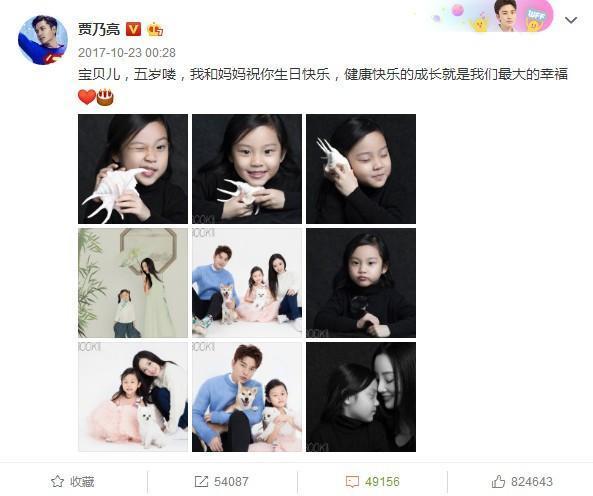Click the orange V verified badge
The height and width of the screenshot is (496, 593).
[133, 29]
